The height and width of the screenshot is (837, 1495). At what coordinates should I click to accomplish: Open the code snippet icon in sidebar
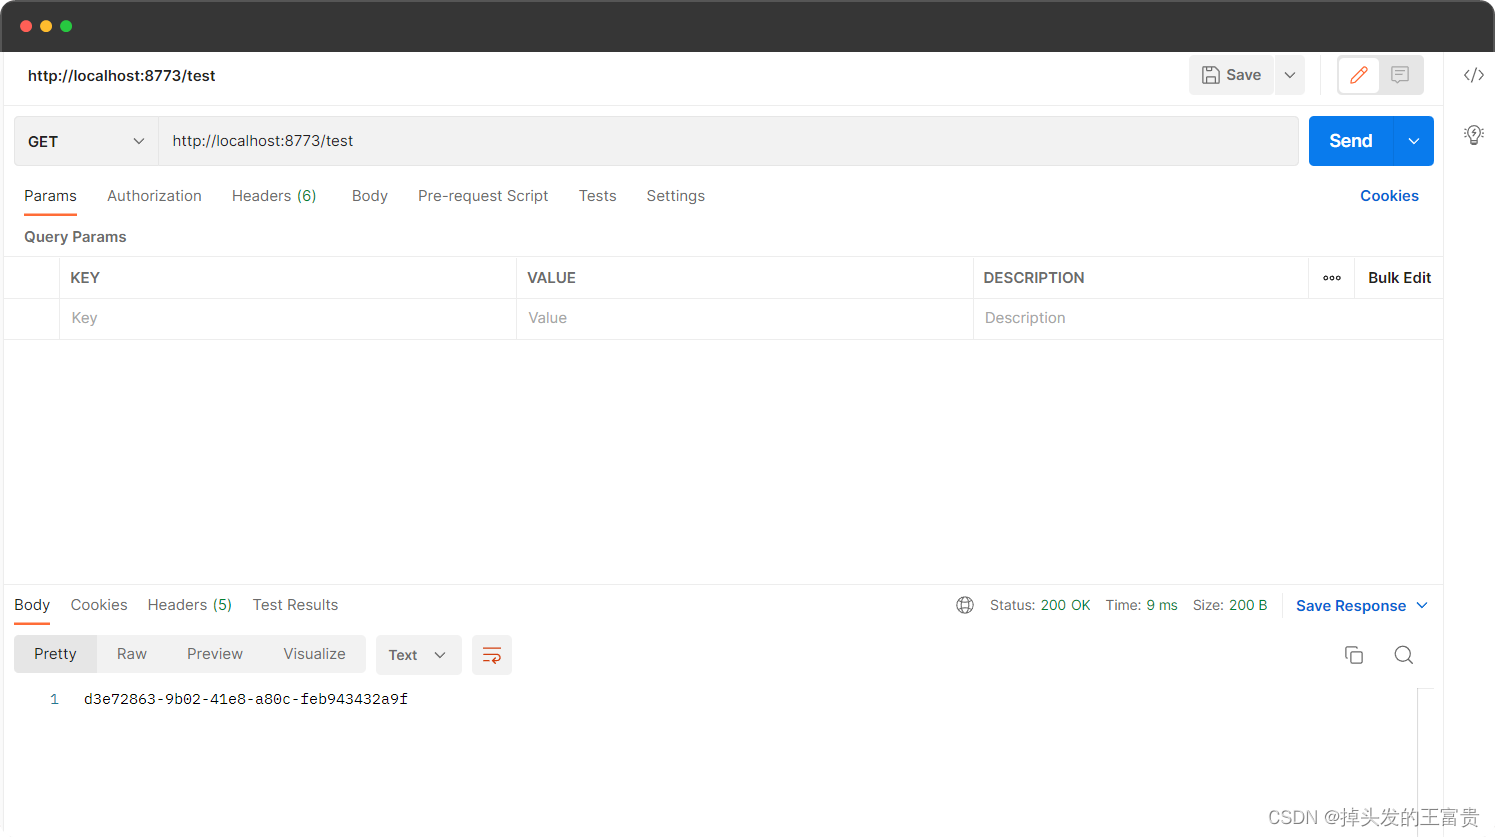point(1473,75)
